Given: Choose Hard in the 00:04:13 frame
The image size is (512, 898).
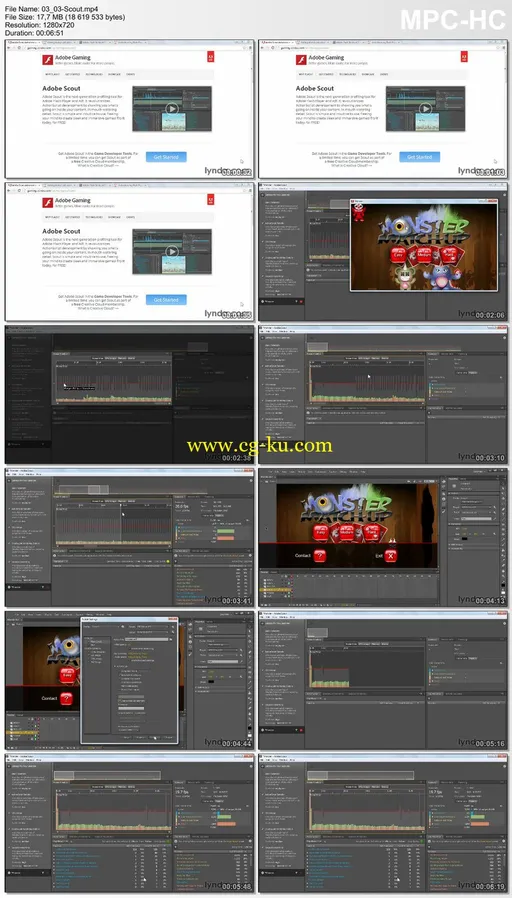Looking at the screenshot, I should click(372, 532).
